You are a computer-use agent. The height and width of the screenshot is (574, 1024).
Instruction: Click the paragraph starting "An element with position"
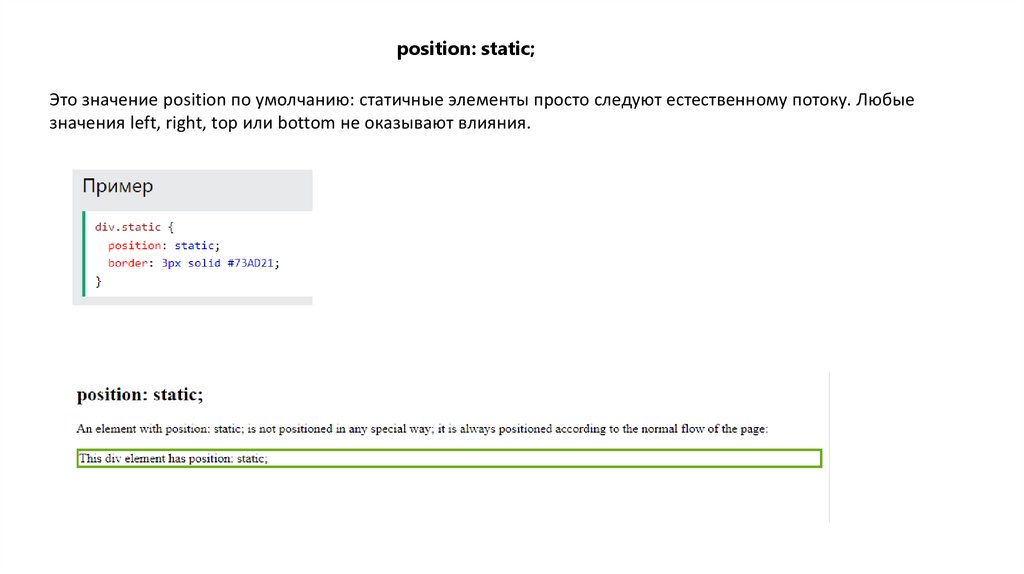(x=422, y=429)
